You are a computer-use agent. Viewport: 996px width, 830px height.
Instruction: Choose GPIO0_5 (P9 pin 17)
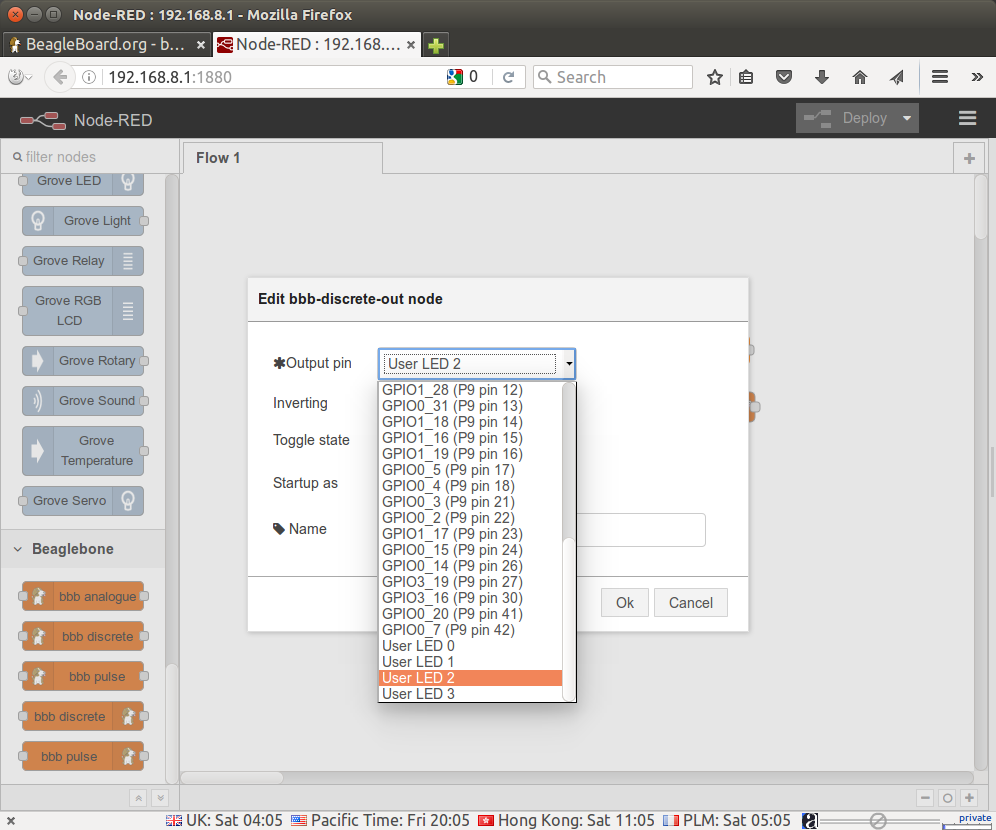470,470
